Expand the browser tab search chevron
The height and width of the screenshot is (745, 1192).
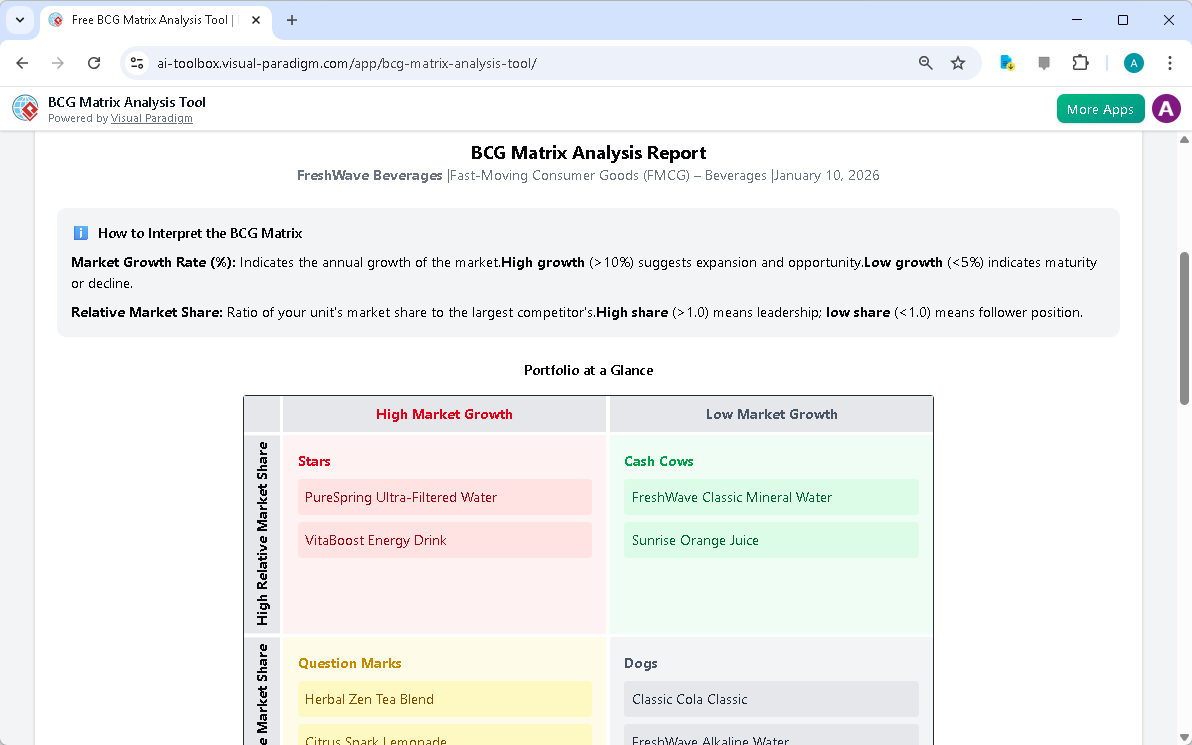(19, 20)
